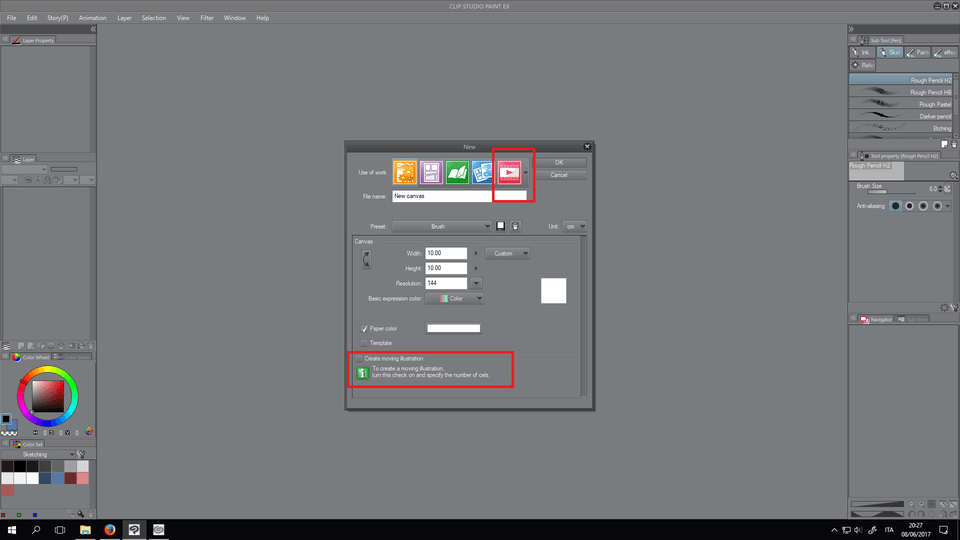Enable the Template checkbox
This screenshot has width=960, height=540.
(x=364, y=342)
